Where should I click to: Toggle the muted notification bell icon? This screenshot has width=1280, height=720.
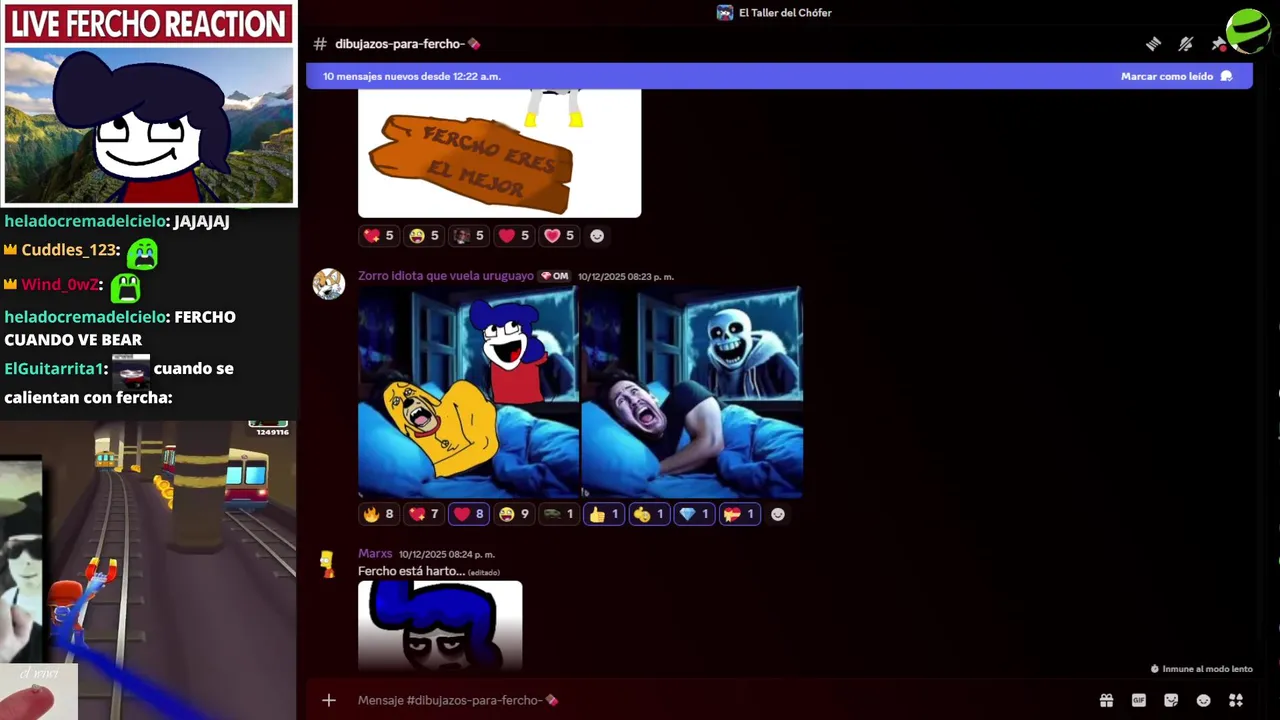click(1186, 44)
